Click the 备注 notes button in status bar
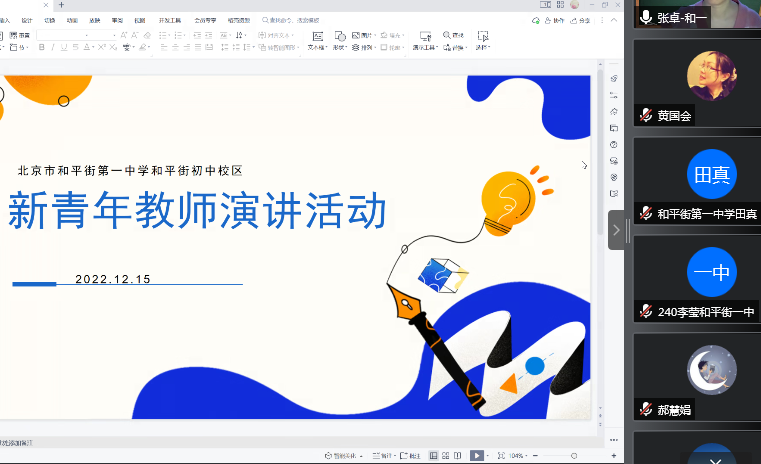Viewport: 761px width, 464px height. pos(410,456)
